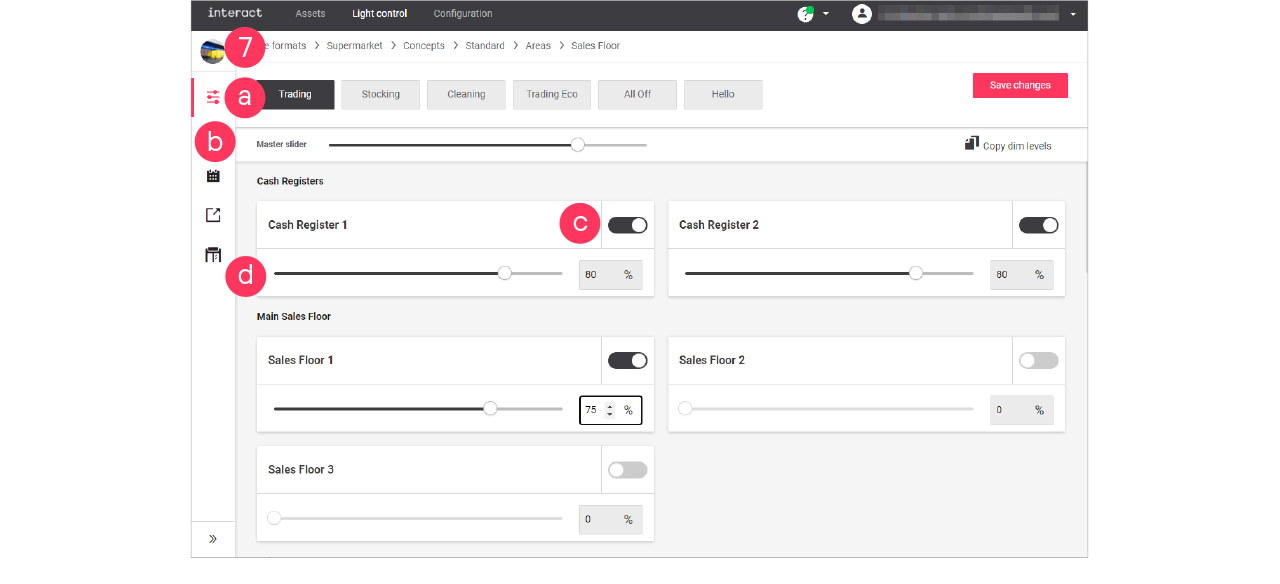
Task: Open the schedules calendar icon in sidebar
Action: tap(212, 174)
